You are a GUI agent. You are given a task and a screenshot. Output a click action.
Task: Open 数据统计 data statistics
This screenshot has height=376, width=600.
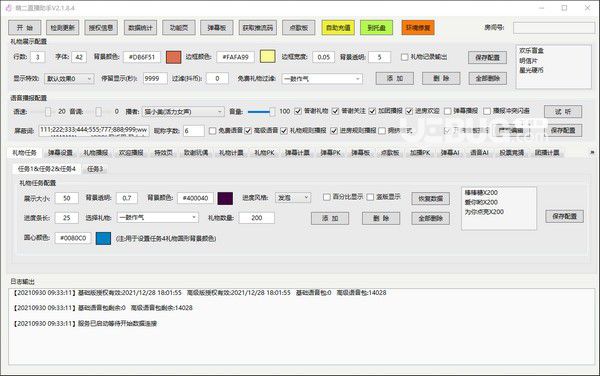point(140,28)
